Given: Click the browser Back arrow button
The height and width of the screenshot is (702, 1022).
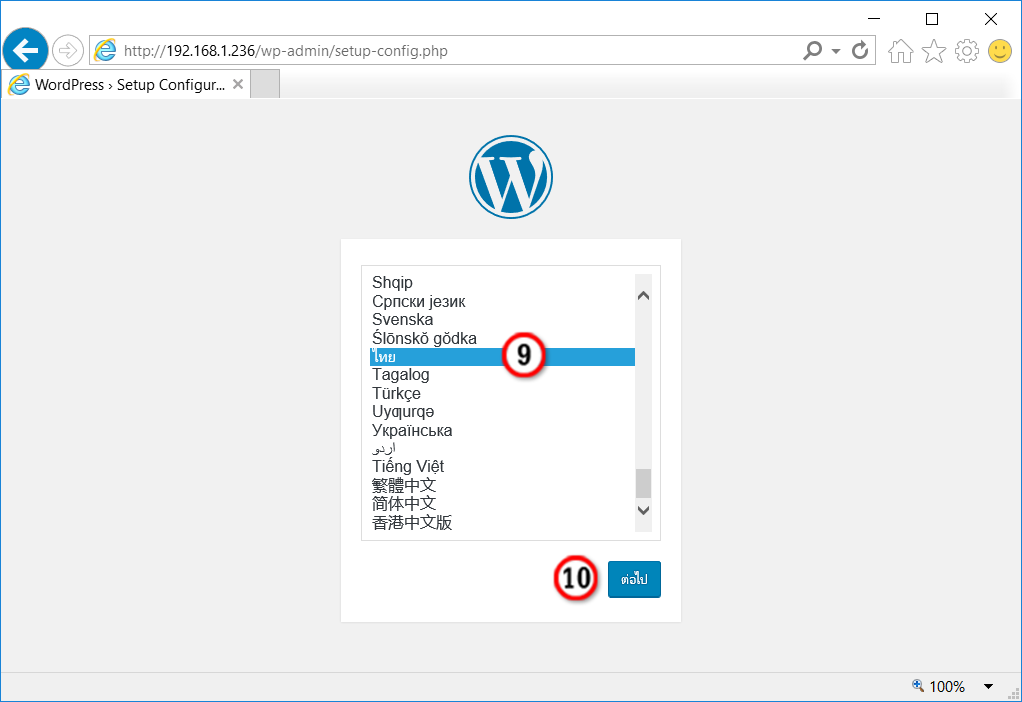Looking at the screenshot, I should (25, 50).
